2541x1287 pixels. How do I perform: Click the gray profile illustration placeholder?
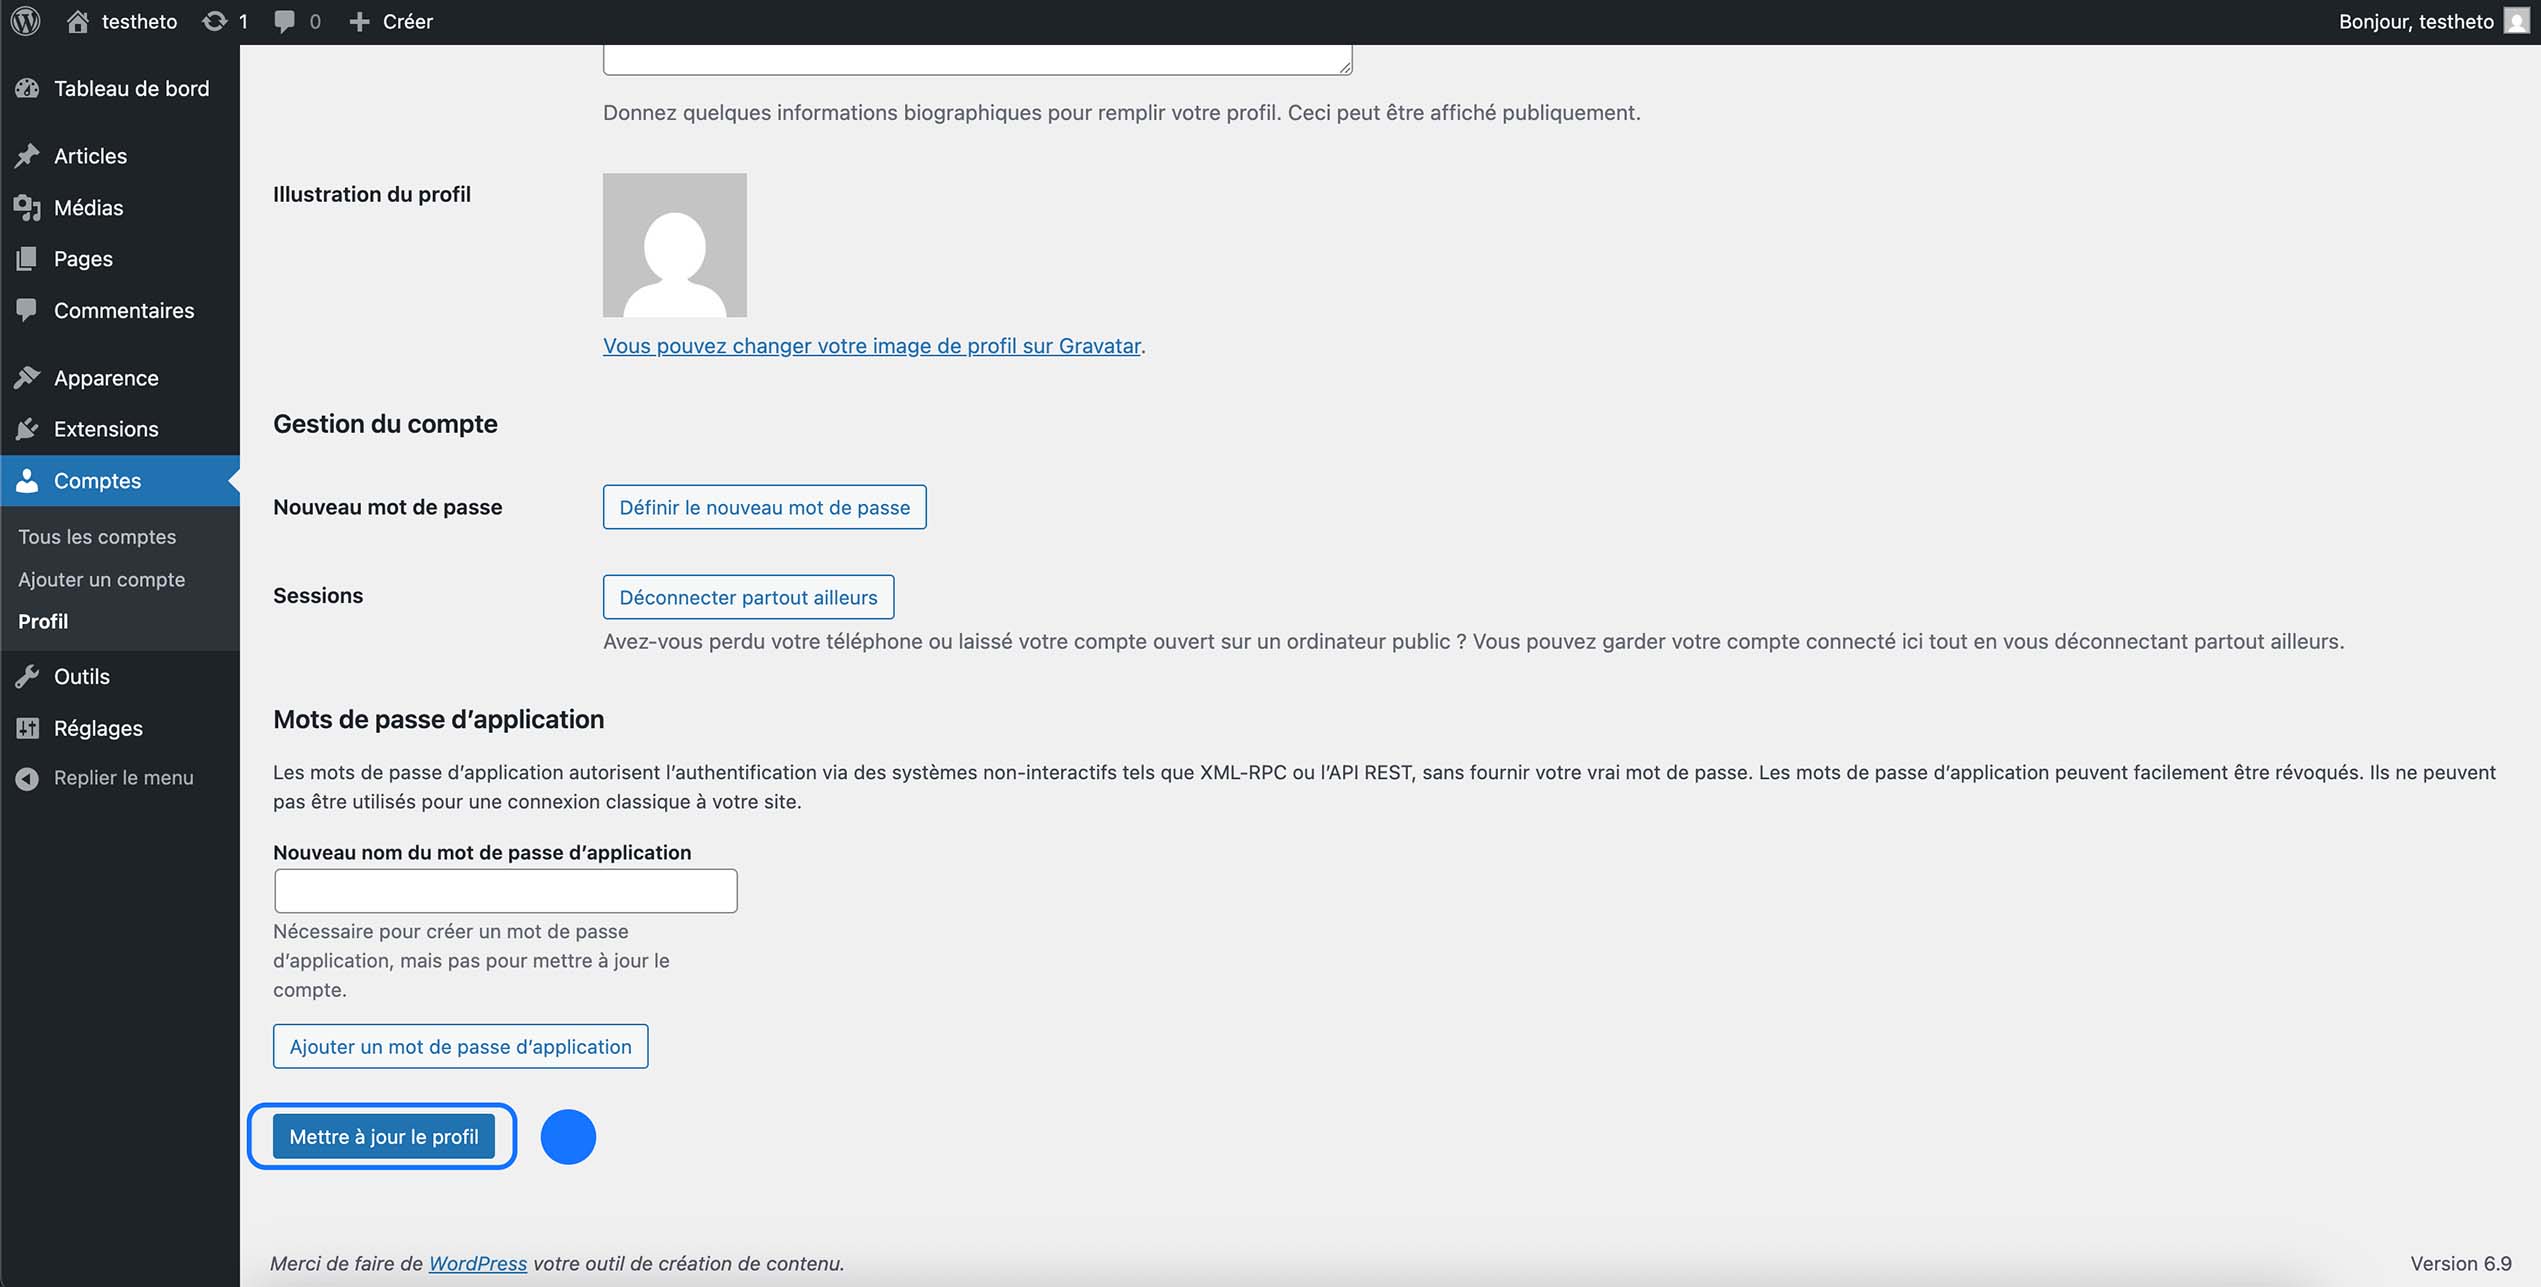tap(674, 245)
